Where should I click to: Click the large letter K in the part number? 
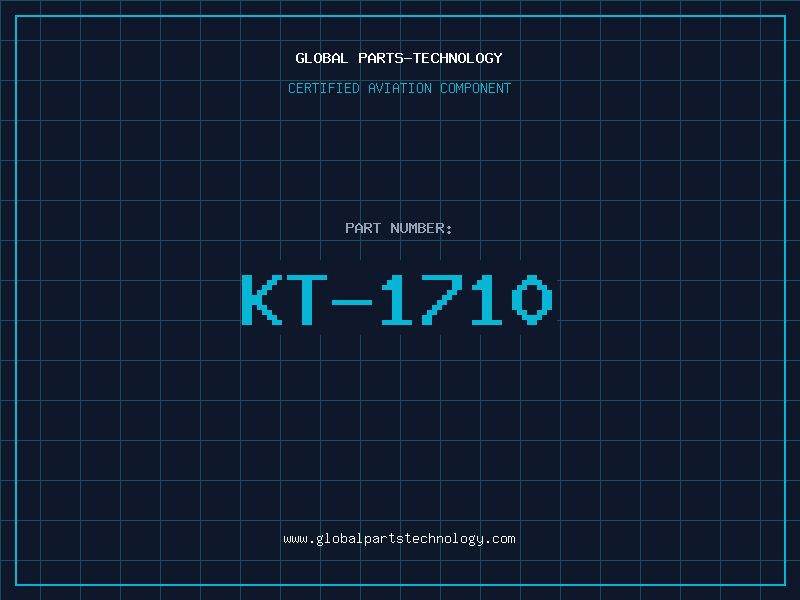261,300
